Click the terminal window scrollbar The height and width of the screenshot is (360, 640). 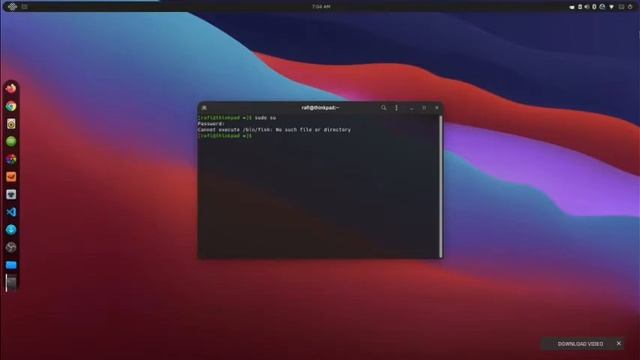click(440, 187)
